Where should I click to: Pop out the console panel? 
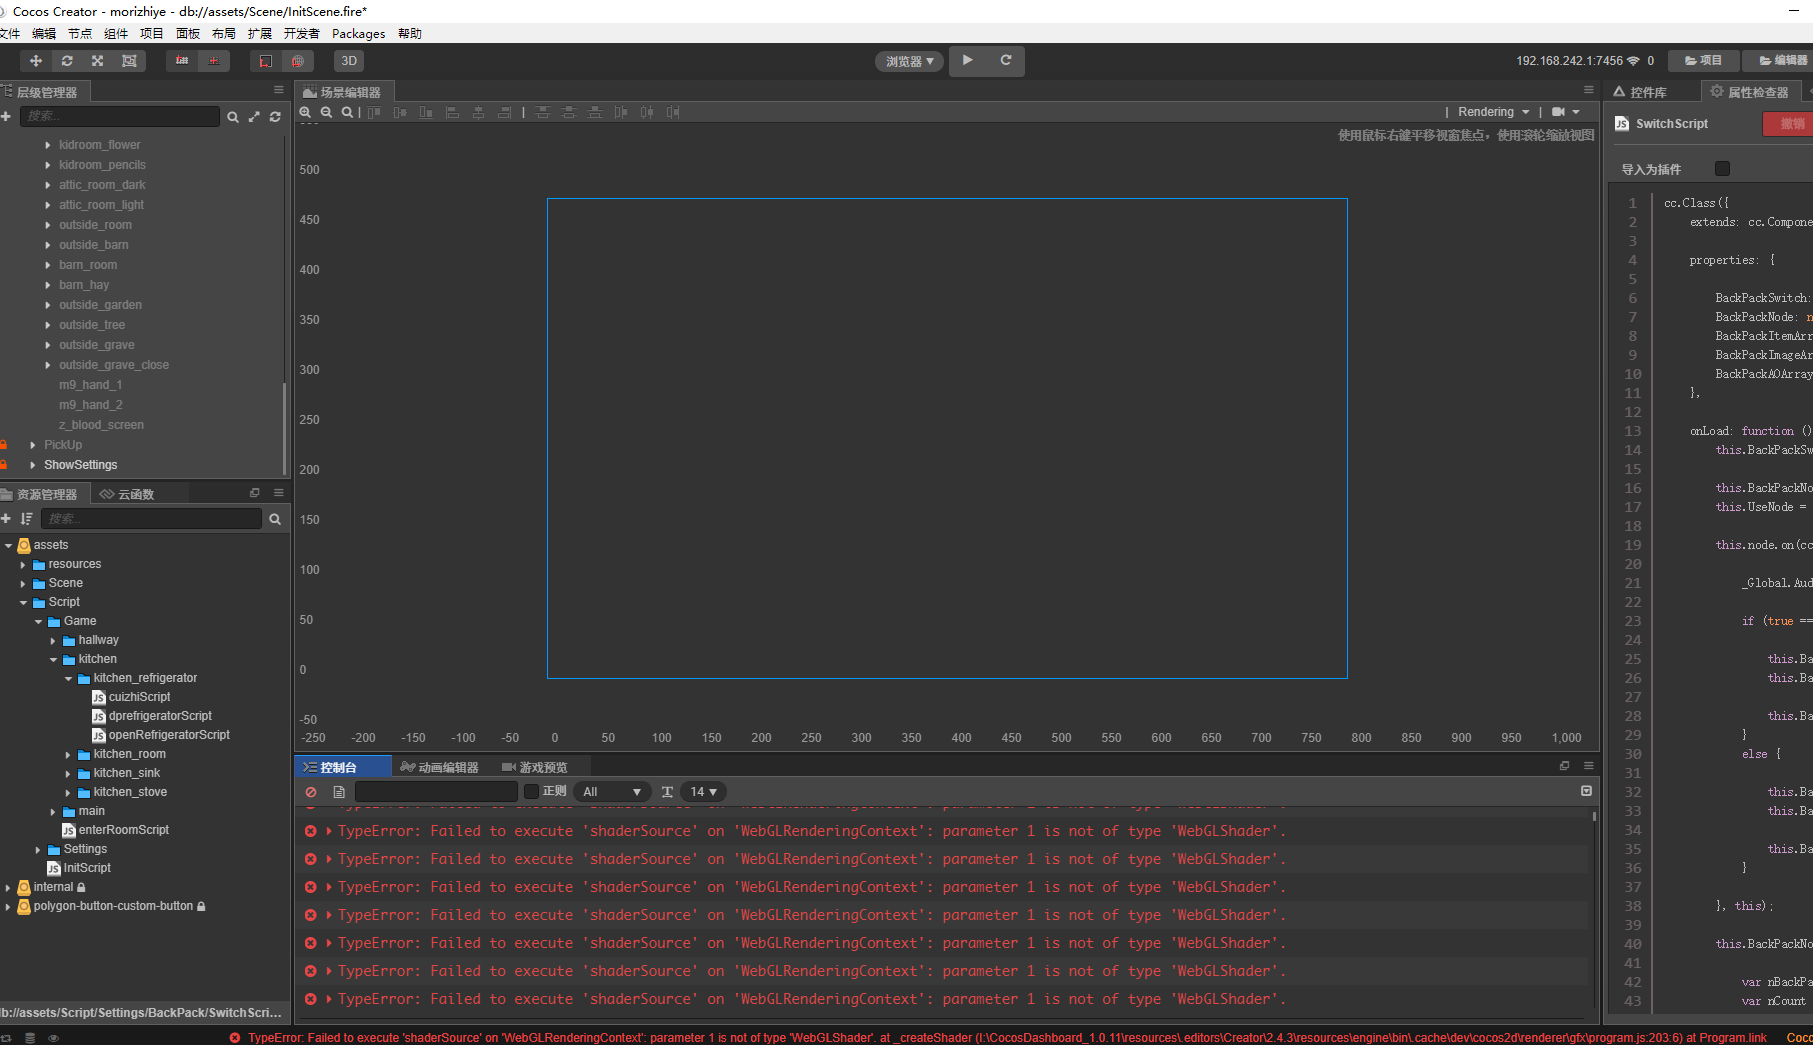click(x=1564, y=766)
